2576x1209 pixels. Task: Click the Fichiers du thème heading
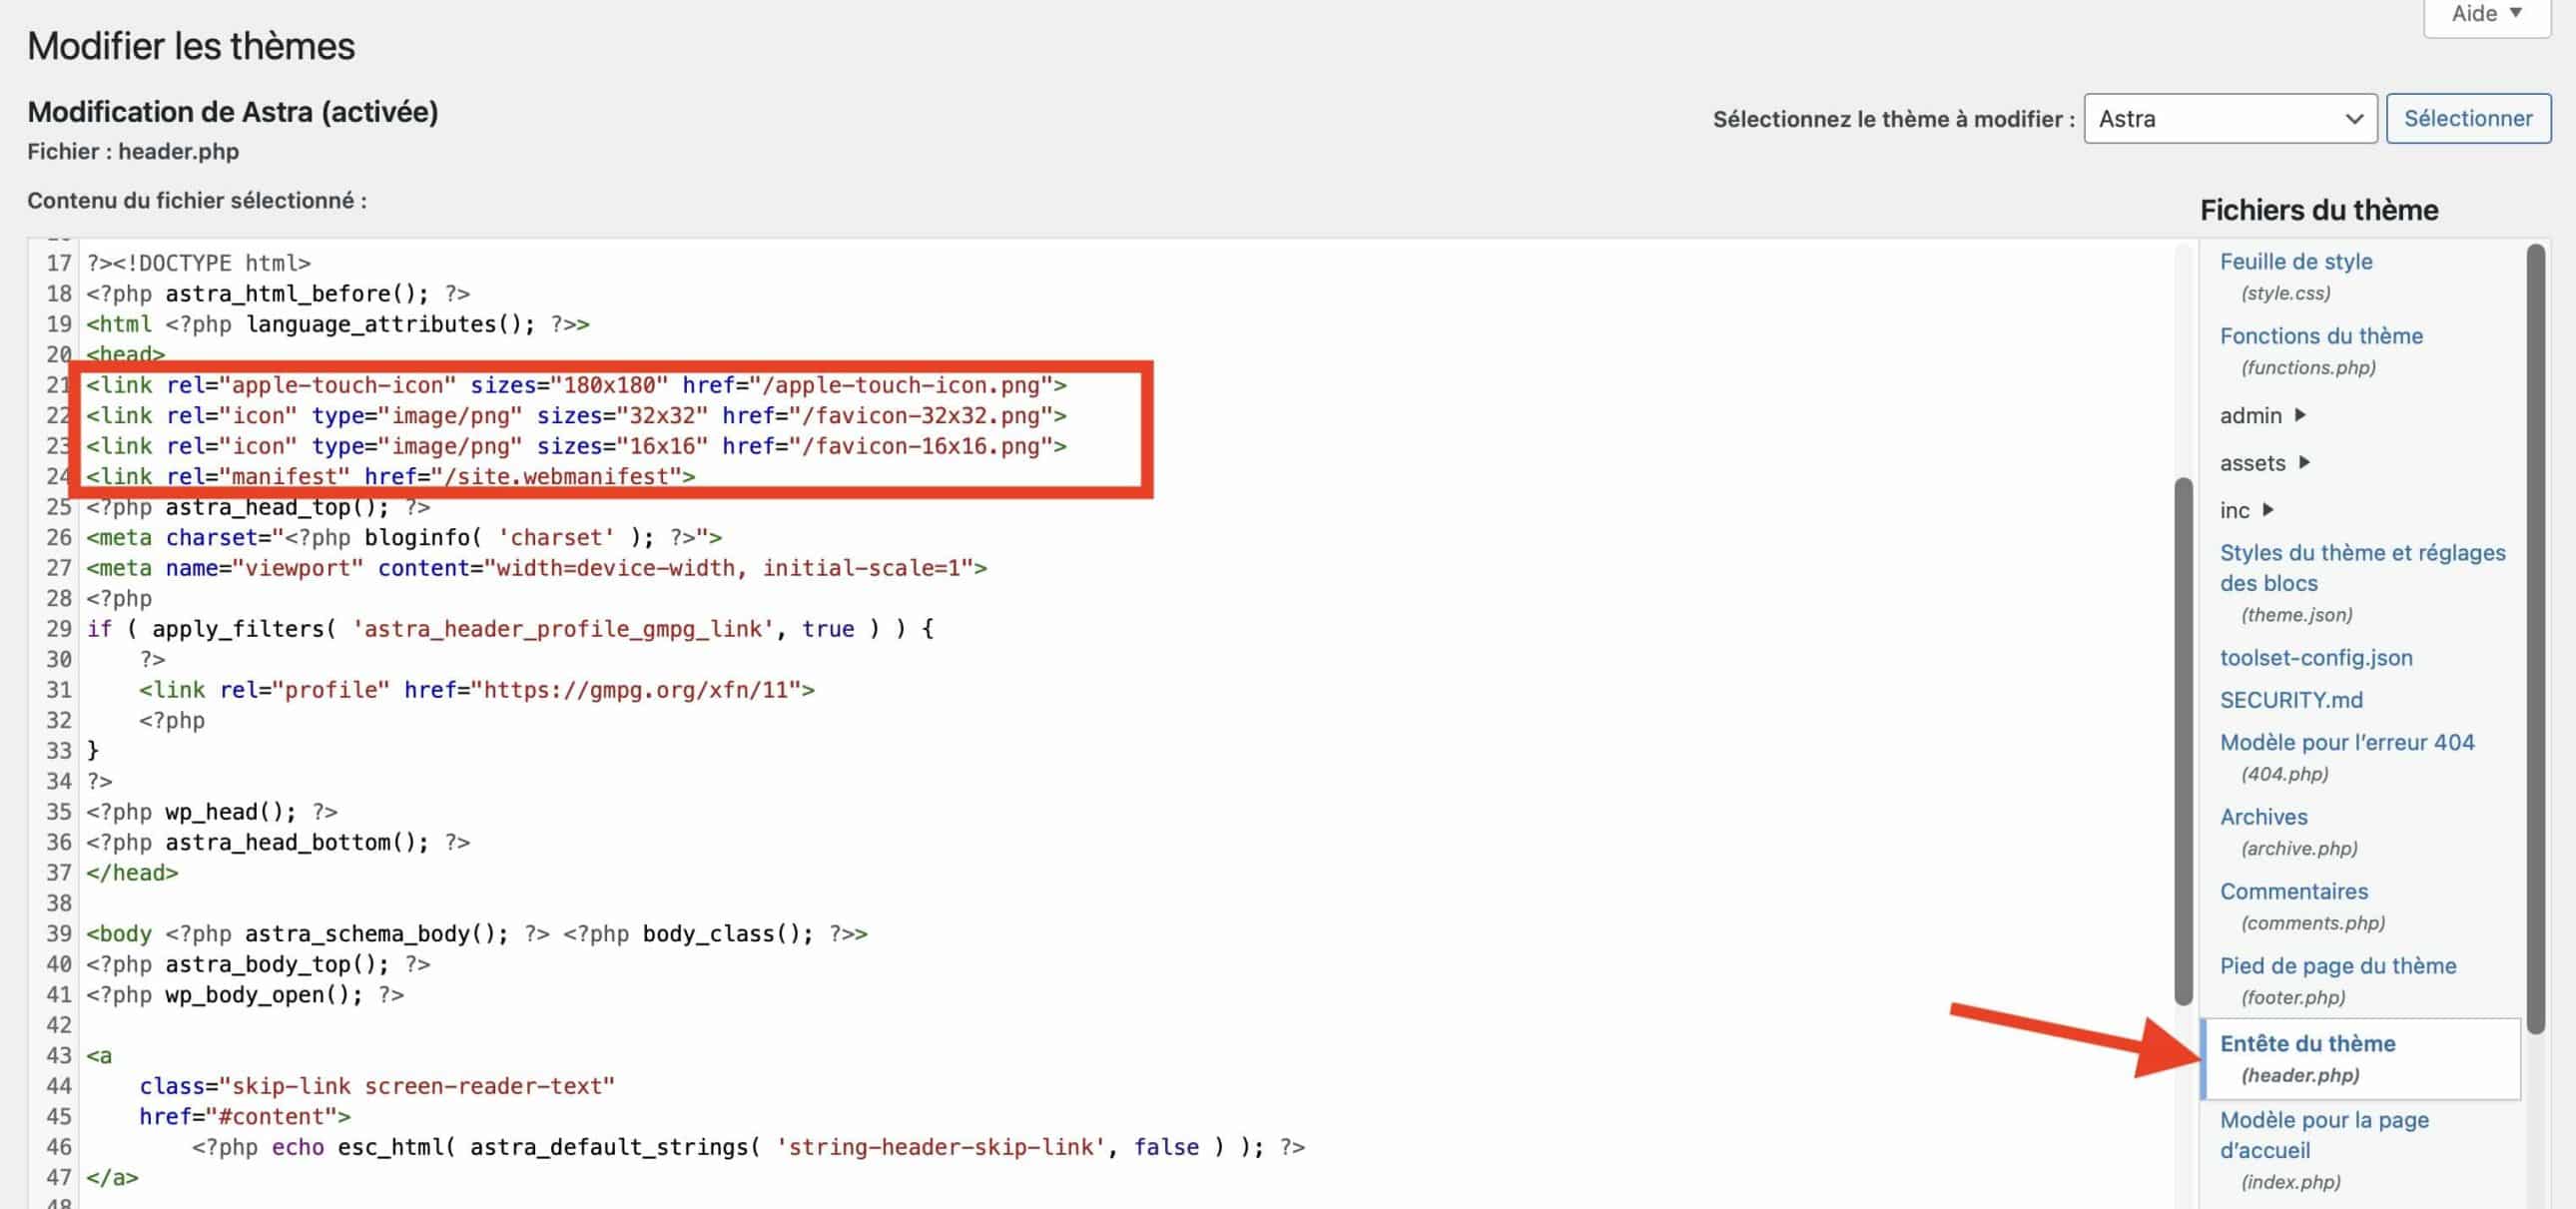[x=2319, y=210]
